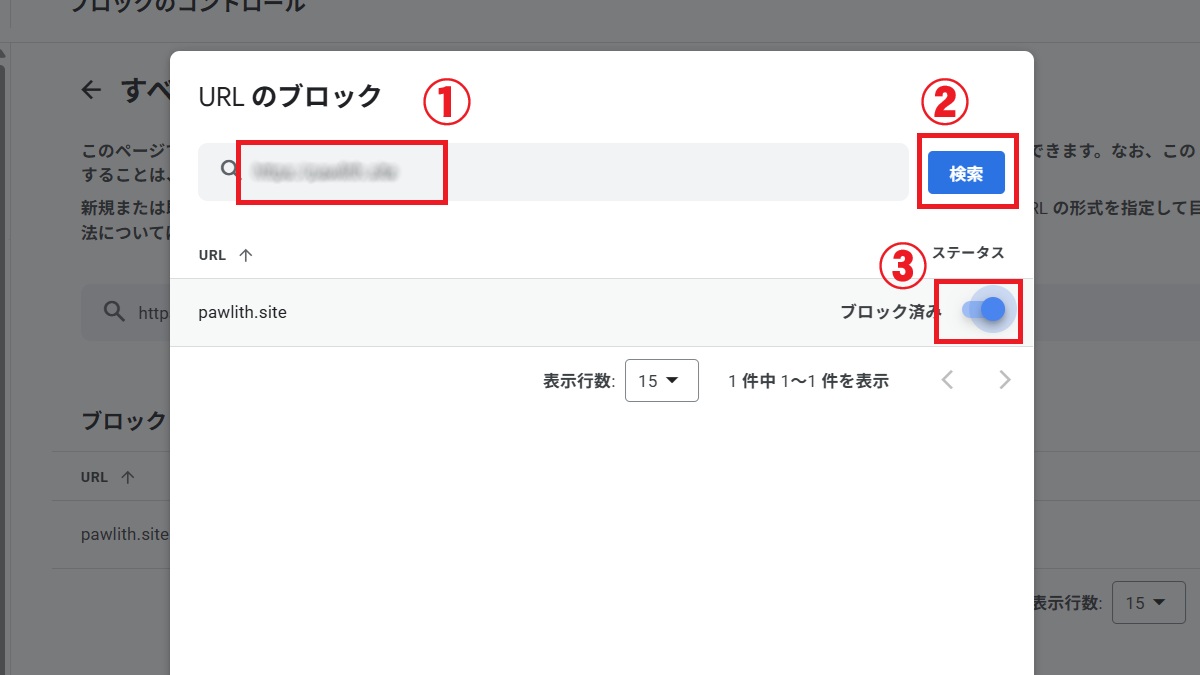Click the magnifier icon in the URL block dialog
Viewport: 1200px width, 675px height.
227,169
